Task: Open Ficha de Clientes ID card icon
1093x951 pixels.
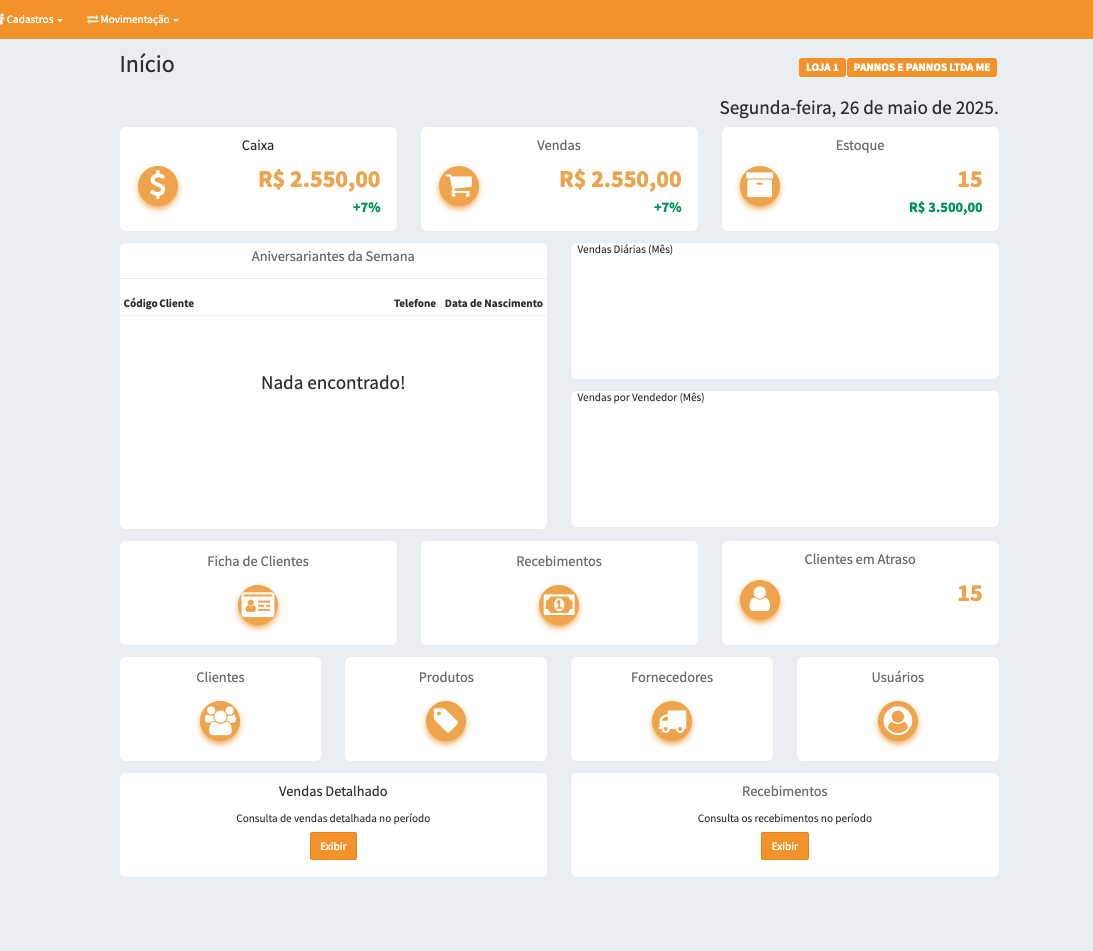Action: pyautogui.click(x=258, y=605)
